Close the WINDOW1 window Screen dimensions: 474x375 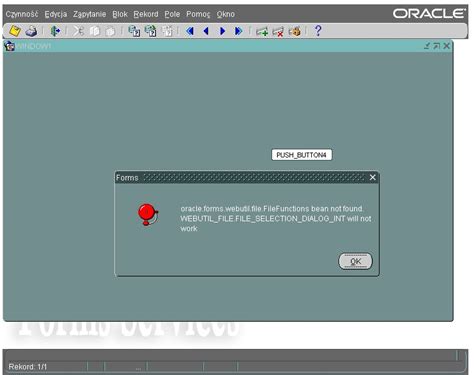(447, 46)
